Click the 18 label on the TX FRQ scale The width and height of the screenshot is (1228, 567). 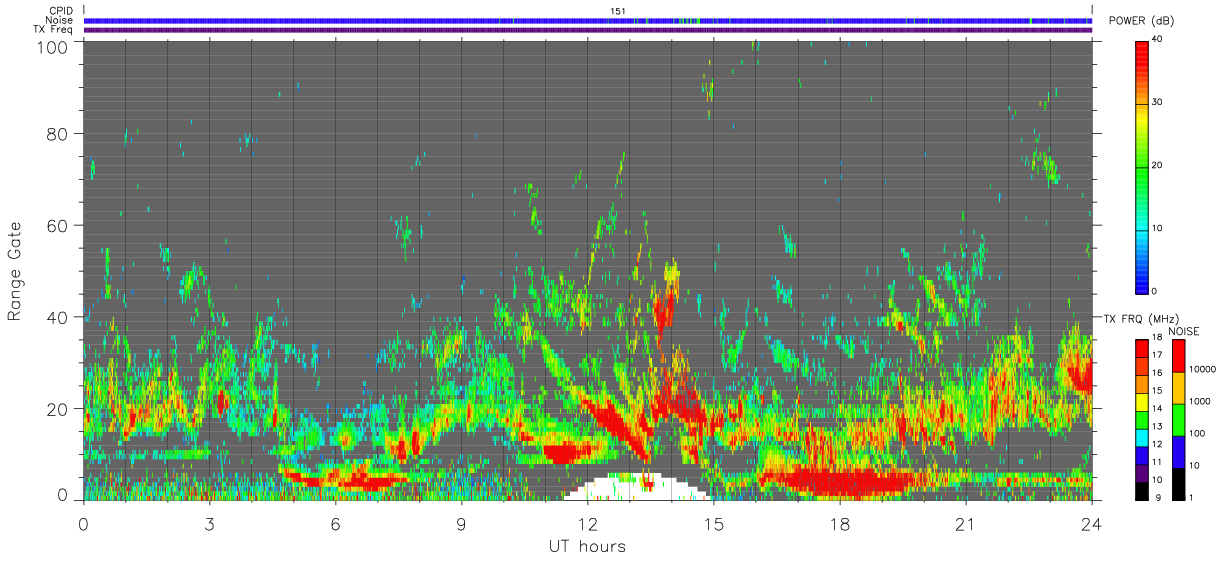(x=1156, y=337)
